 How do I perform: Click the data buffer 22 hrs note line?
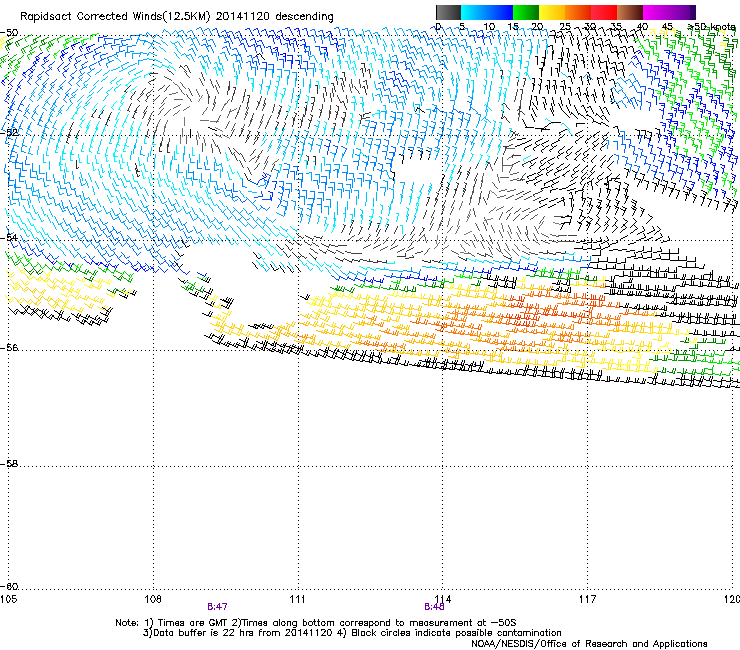[x=352, y=633]
